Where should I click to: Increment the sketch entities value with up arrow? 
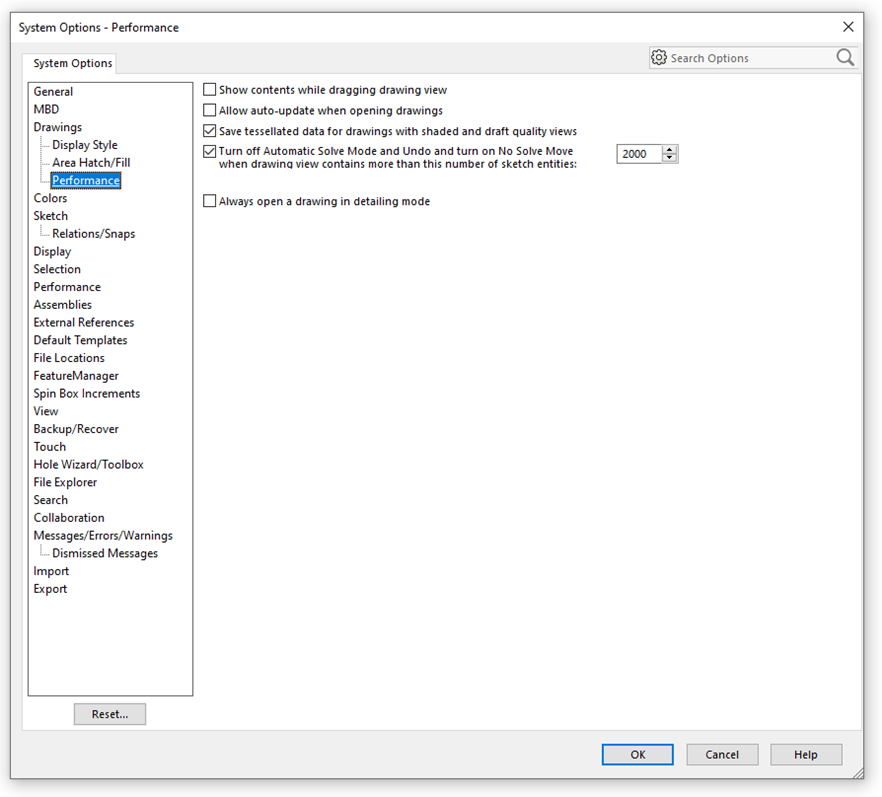point(670,149)
